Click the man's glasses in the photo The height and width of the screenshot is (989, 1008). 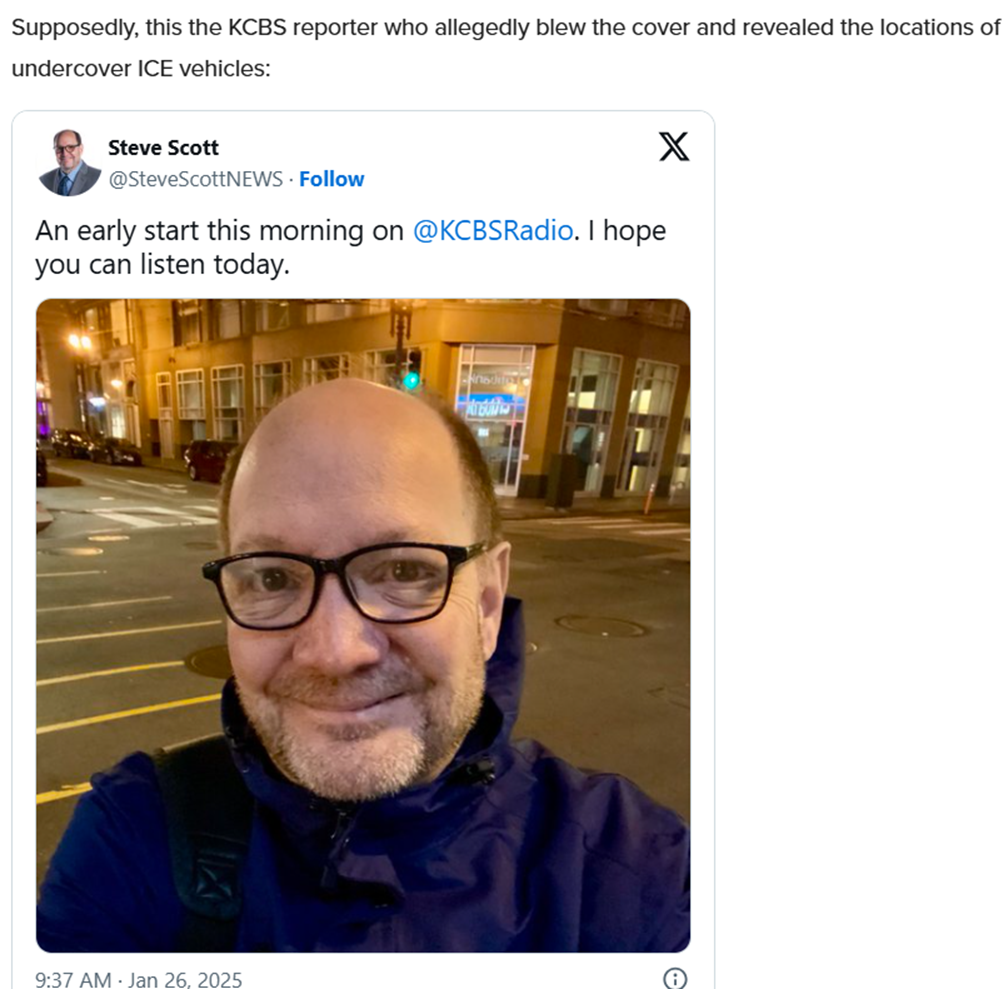click(x=345, y=585)
